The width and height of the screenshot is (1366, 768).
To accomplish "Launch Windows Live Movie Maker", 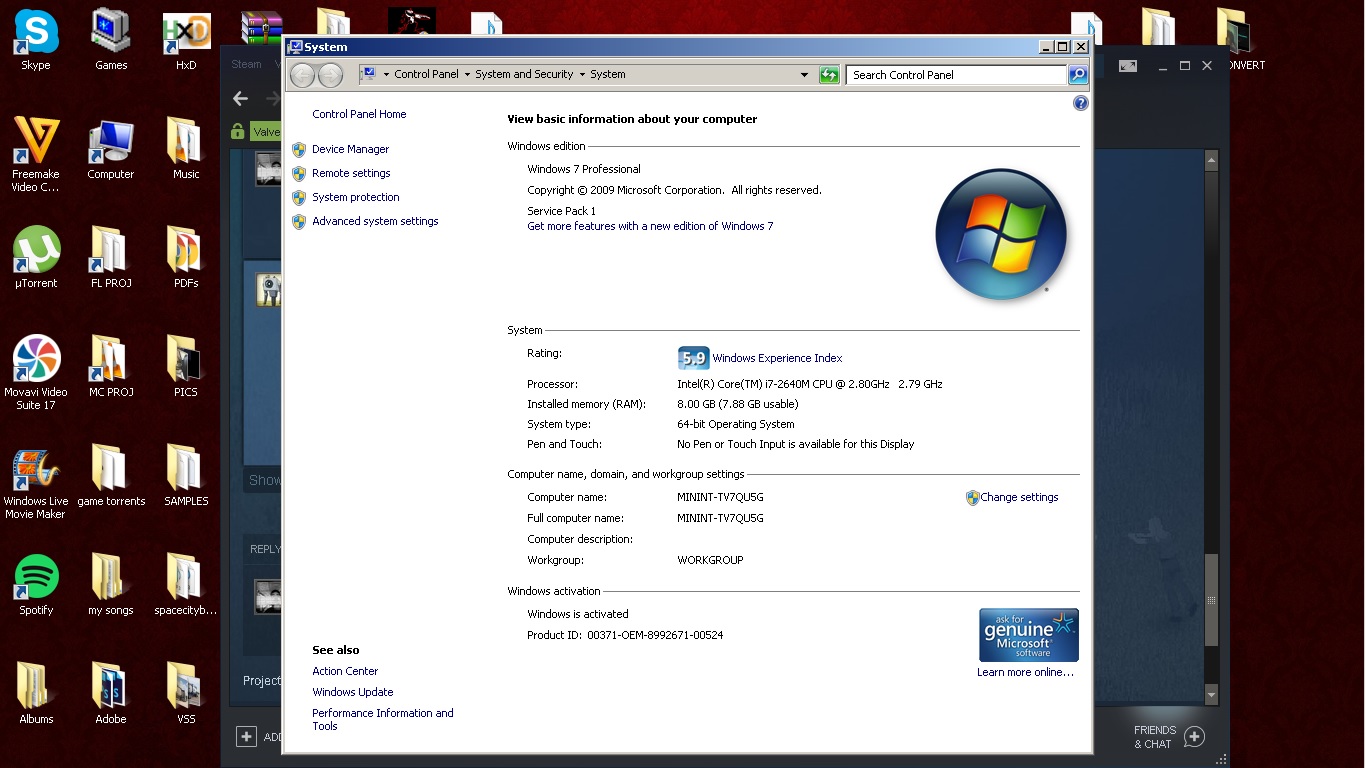I will click(x=36, y=481).
